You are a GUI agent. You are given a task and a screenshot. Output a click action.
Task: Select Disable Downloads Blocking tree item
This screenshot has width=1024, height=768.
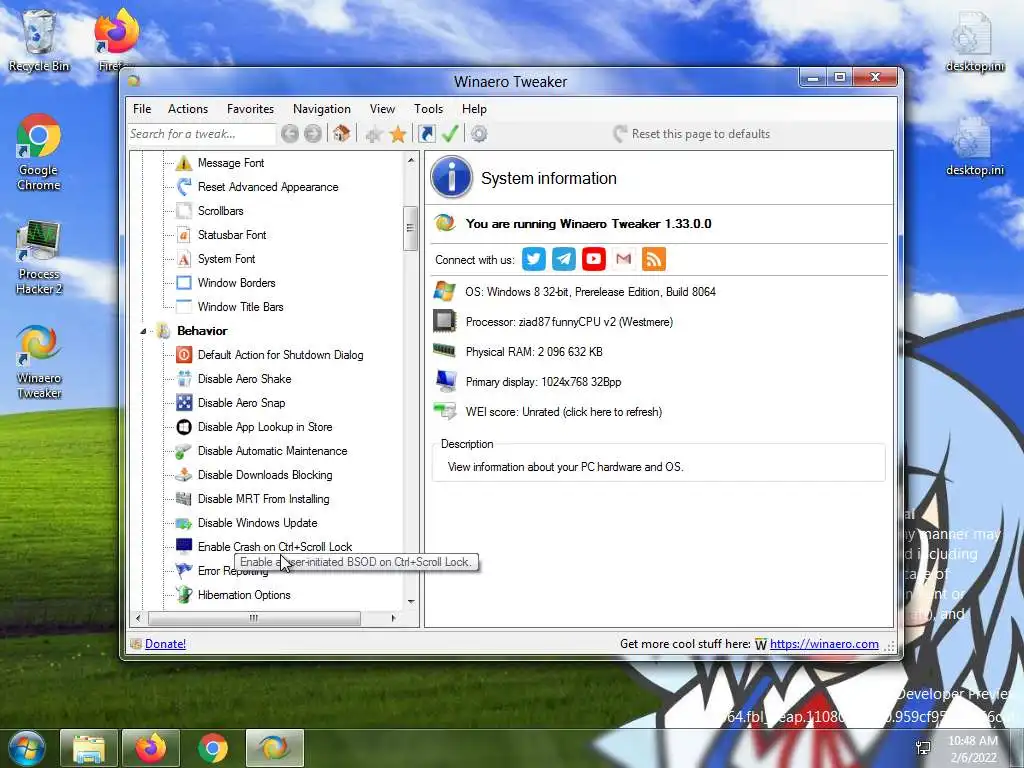pyautogui.click(x=264, y=475)
